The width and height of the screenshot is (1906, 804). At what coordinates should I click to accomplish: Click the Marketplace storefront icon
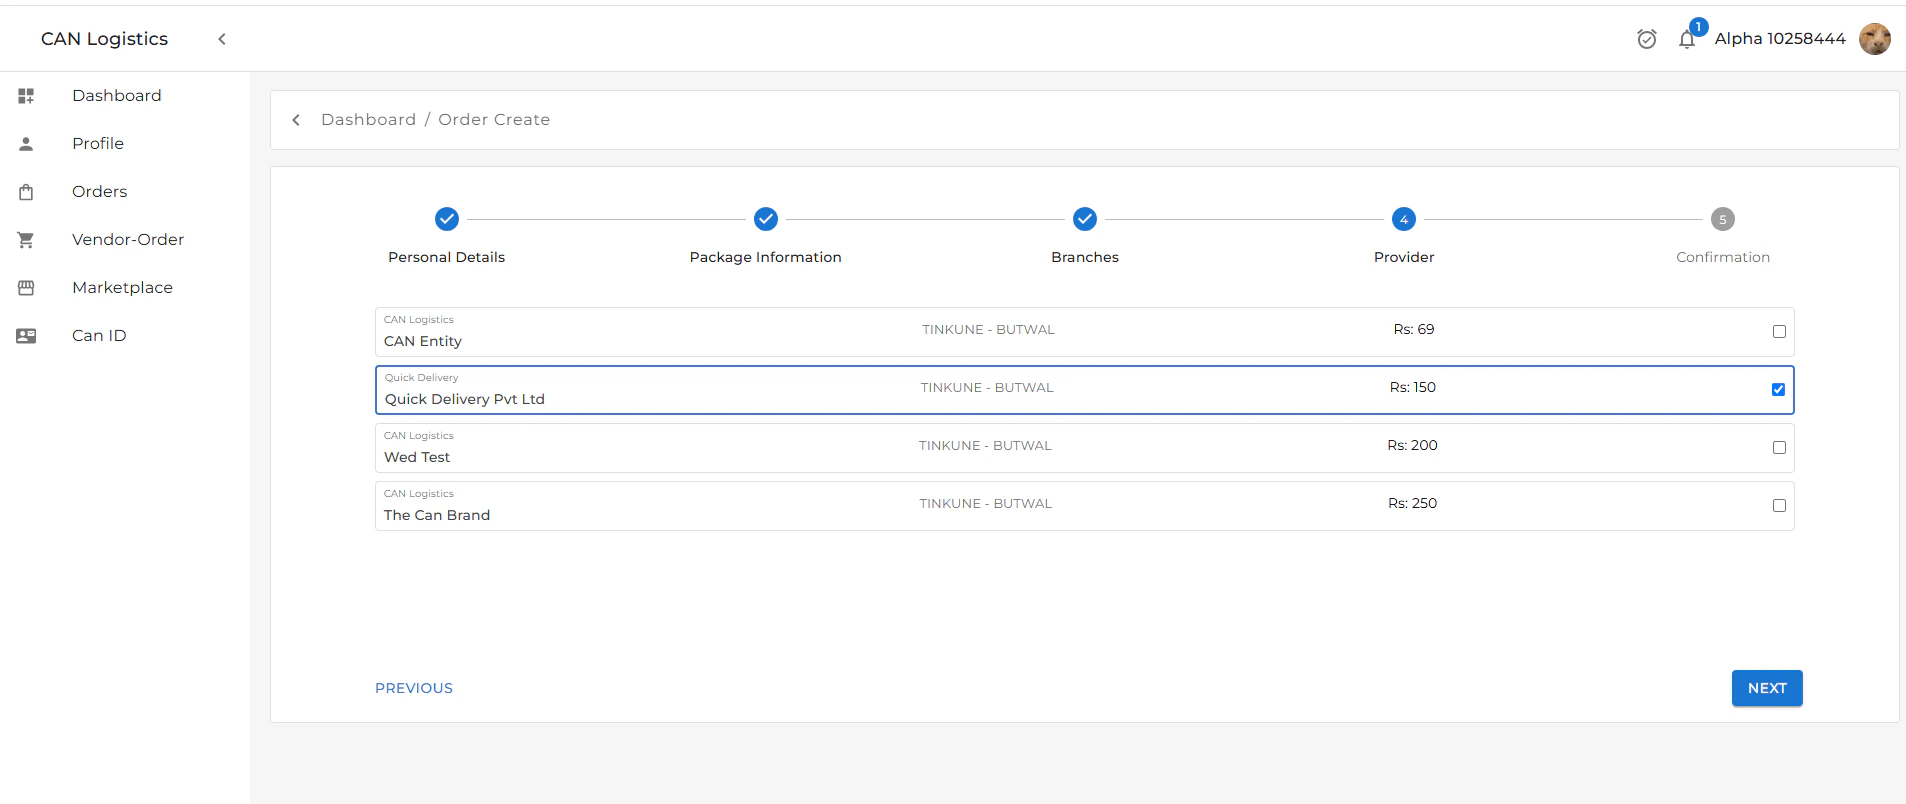click(x=26, y=288)
